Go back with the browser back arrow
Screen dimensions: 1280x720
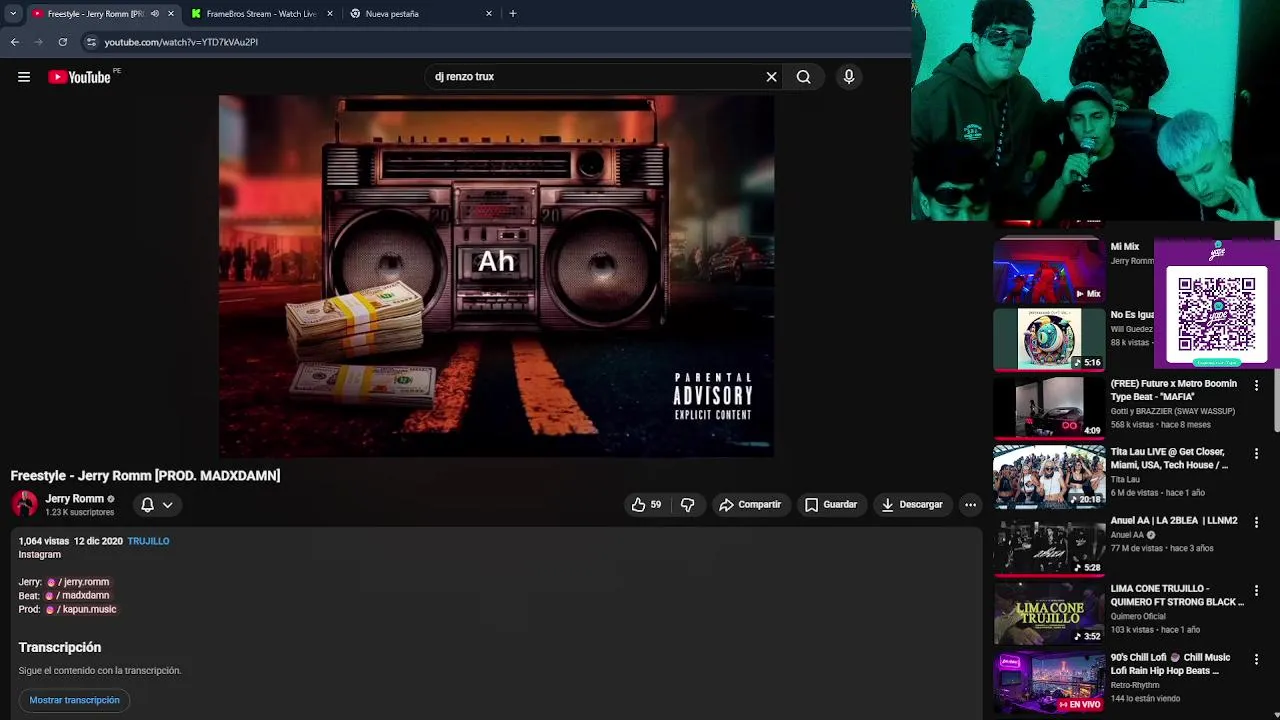(x=14, y=42)
